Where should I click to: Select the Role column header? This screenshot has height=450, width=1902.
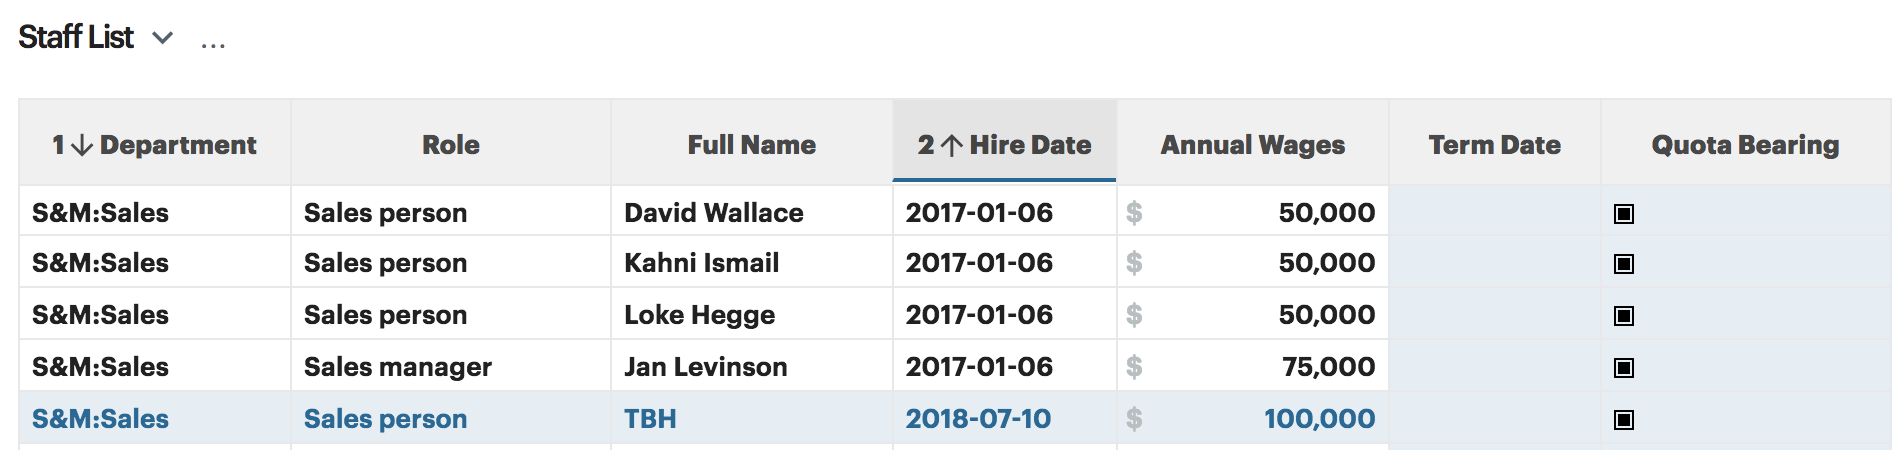[x=451, y=145]
